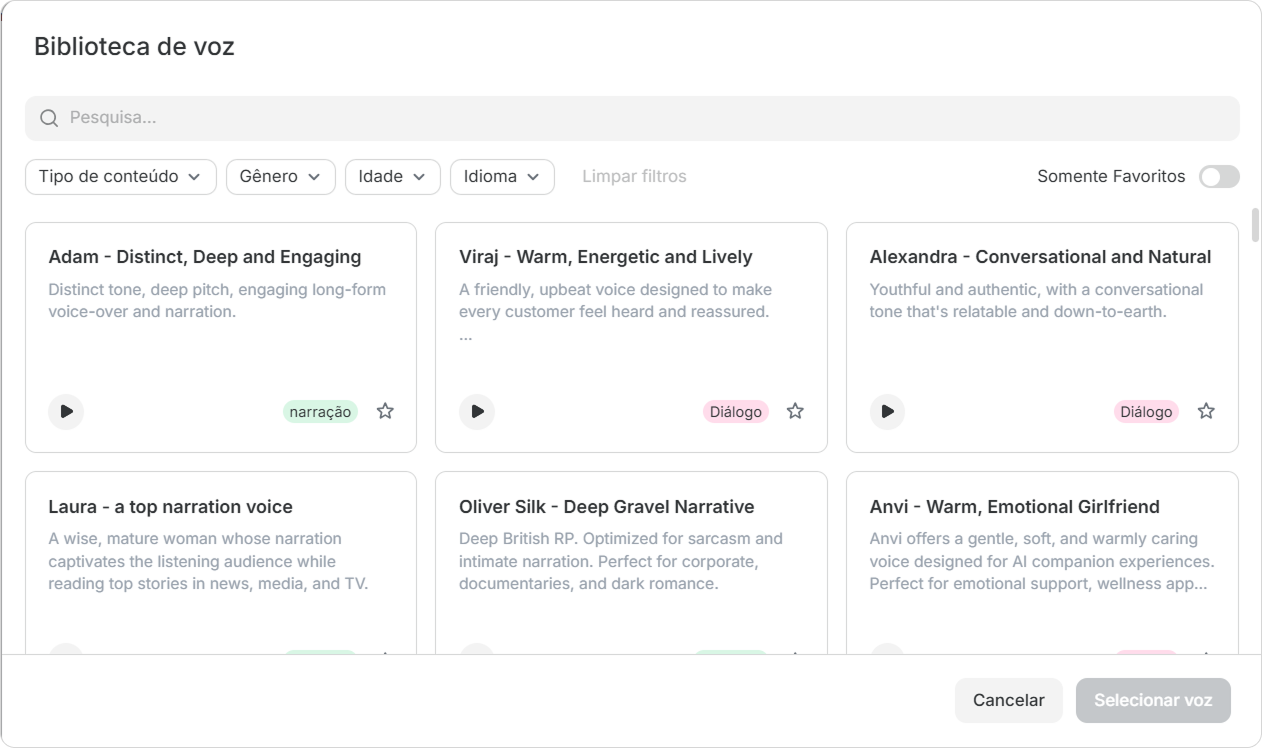The width and height of the screenshot is (1262, 748).
Task: Select the Laura narration voice card
Action: pyautogui.click(x=221, y=563)
